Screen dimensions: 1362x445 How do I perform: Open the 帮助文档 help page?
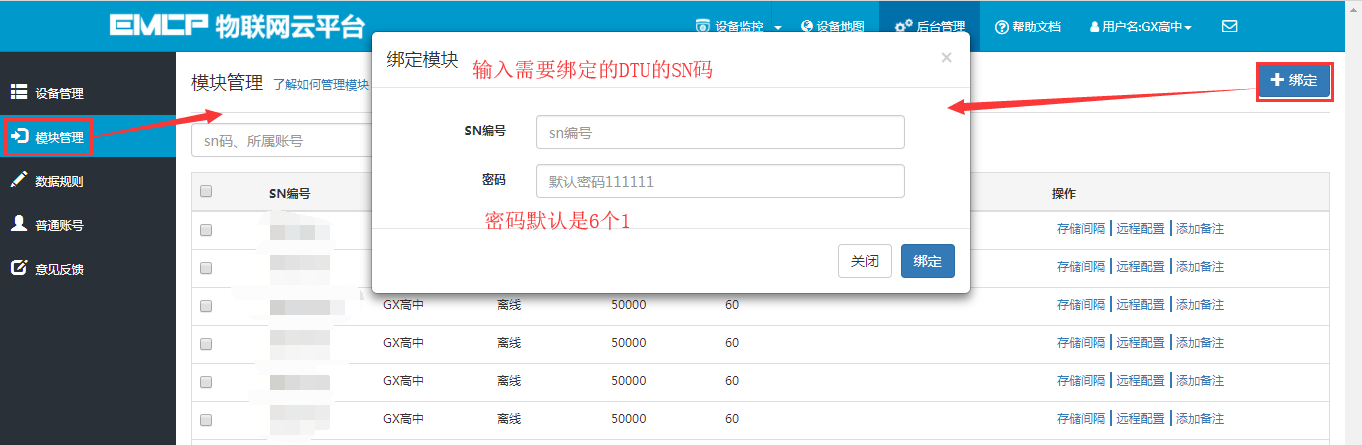tap(1028, 26)
